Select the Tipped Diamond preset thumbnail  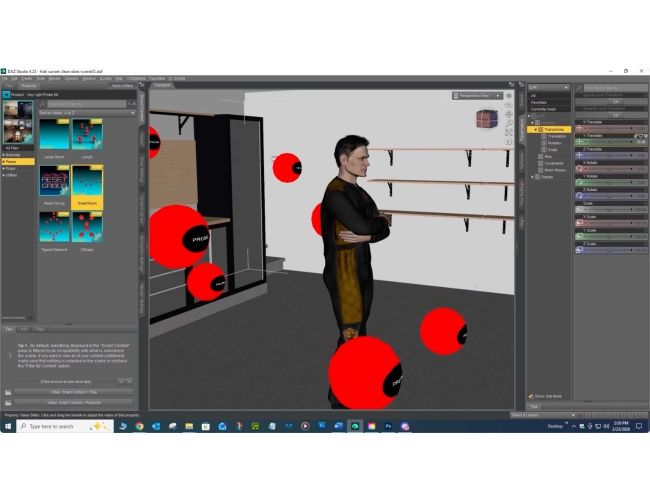click(54, 227)
